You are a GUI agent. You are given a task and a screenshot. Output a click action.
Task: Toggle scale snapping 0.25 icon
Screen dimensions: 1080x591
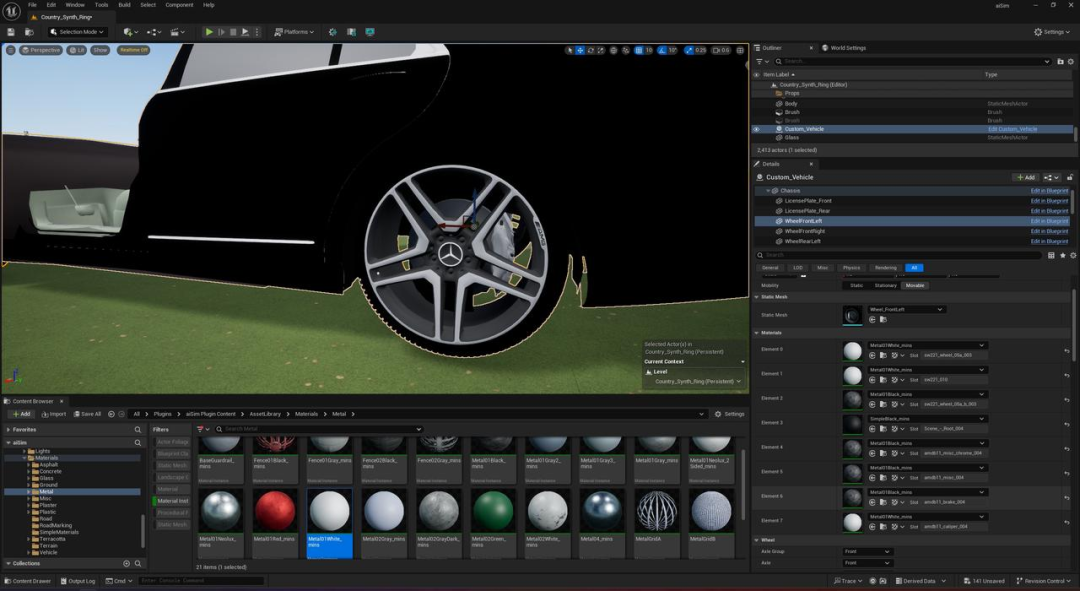pos(689,50)
